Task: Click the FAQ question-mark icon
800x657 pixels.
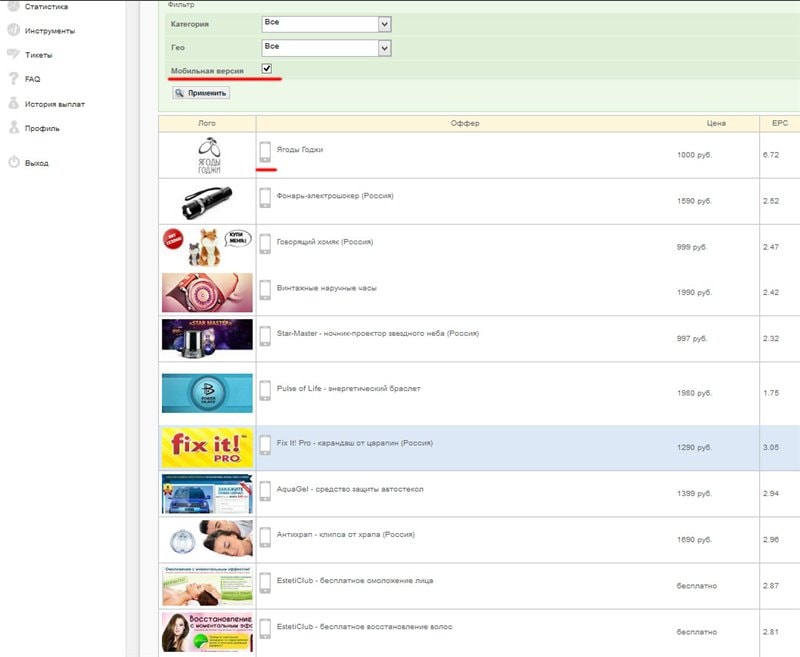Action: tap(14, 79)
